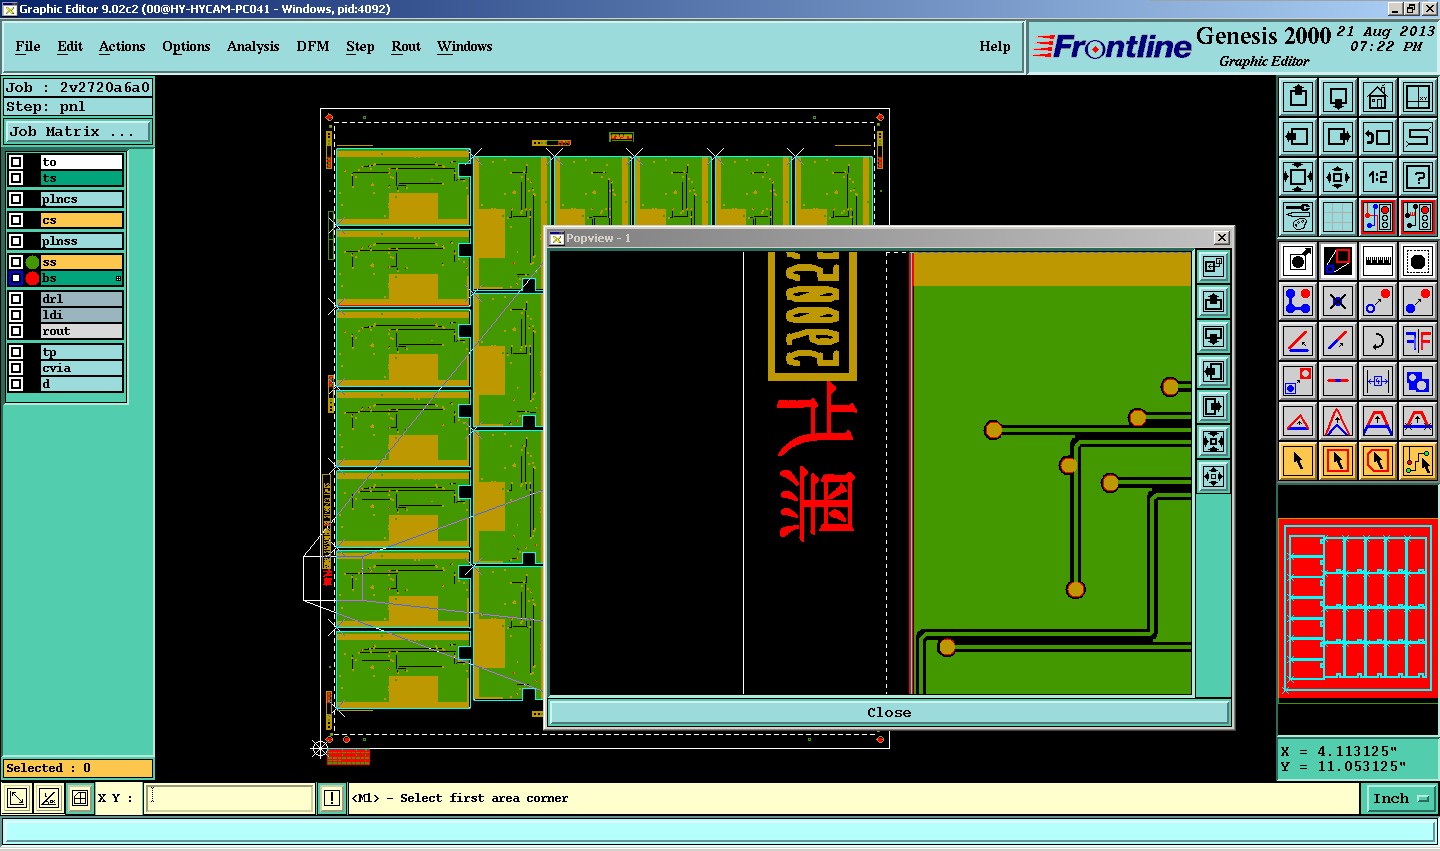Click the grid display icon
The image size is (1440, 851).
pos(1337,217)
